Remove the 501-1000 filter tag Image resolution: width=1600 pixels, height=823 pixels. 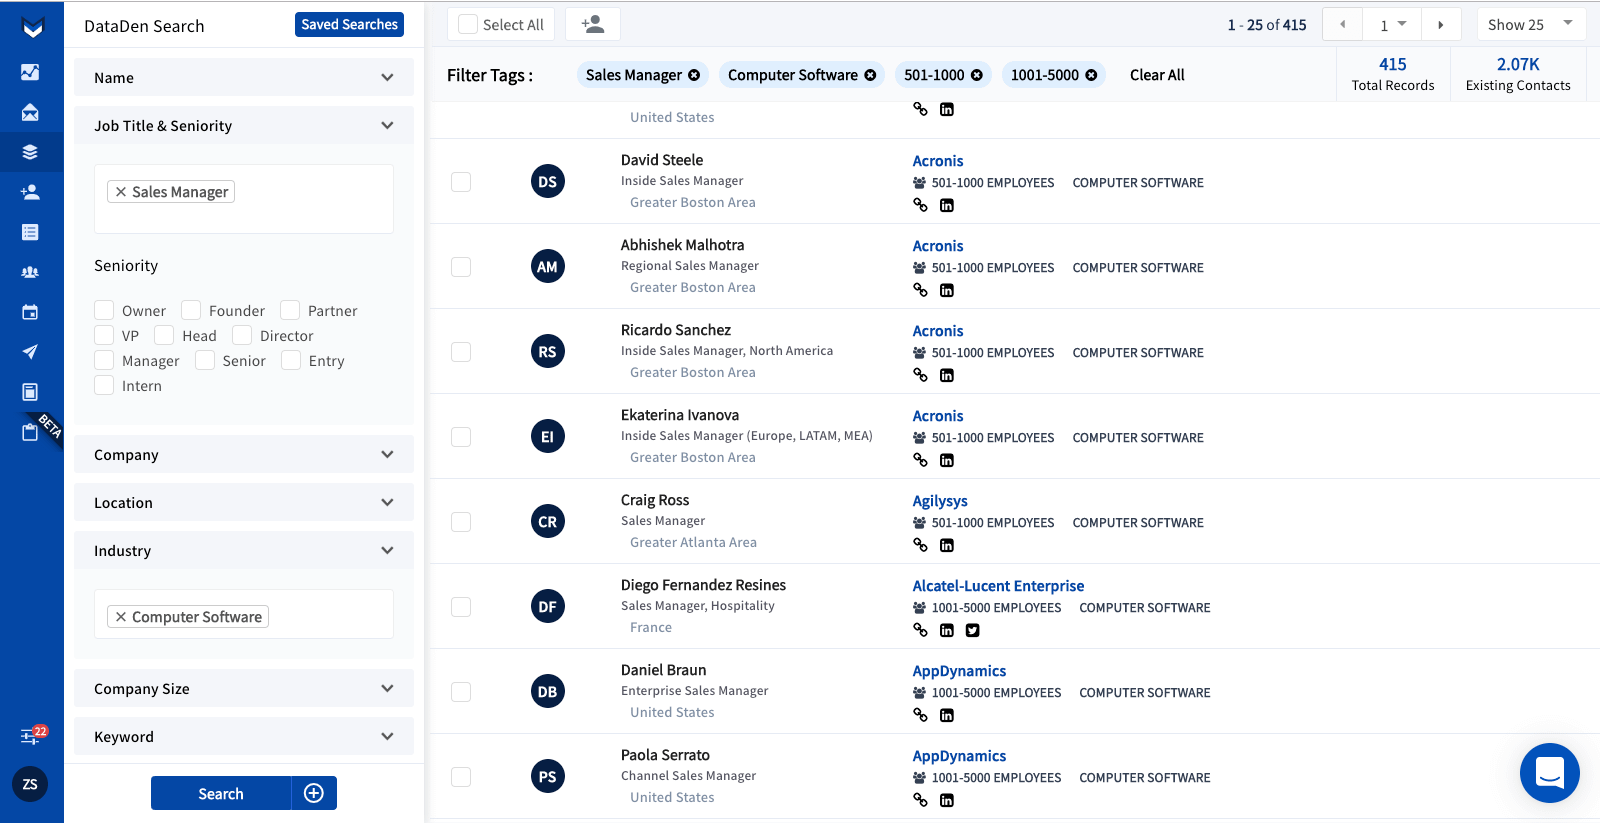click(977, 75)
